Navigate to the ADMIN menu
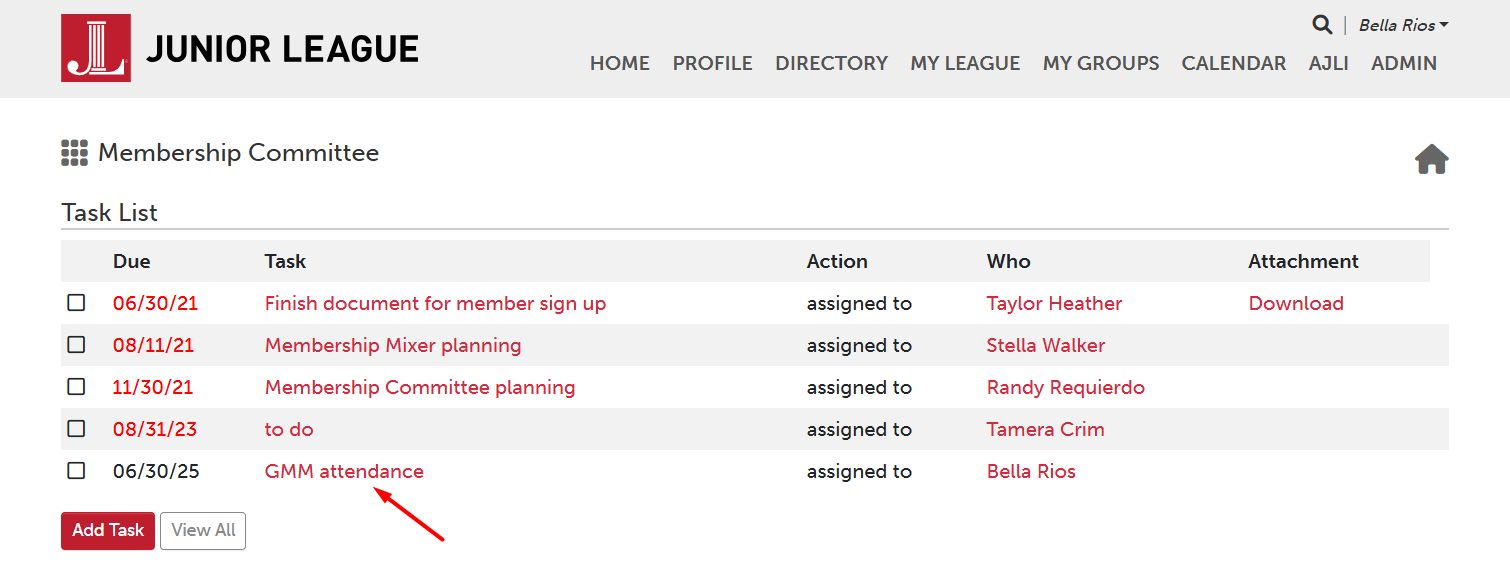 pos(1403,63)
